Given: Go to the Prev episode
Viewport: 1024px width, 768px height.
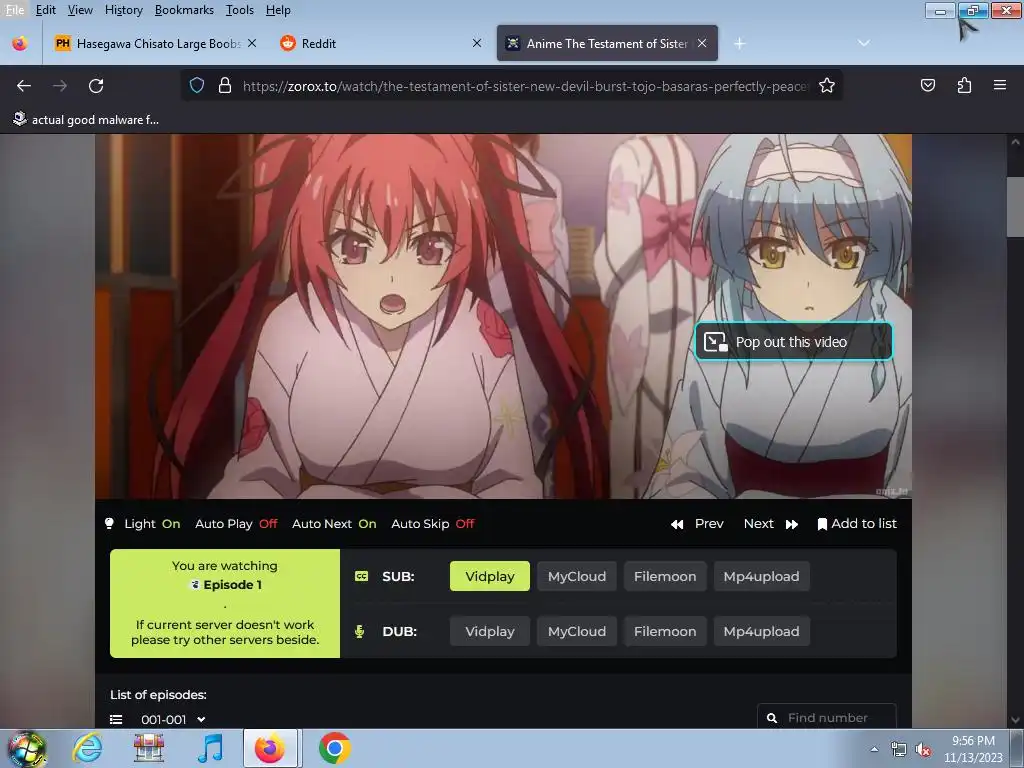Looking at the screenshot, I should coord(697,524).
